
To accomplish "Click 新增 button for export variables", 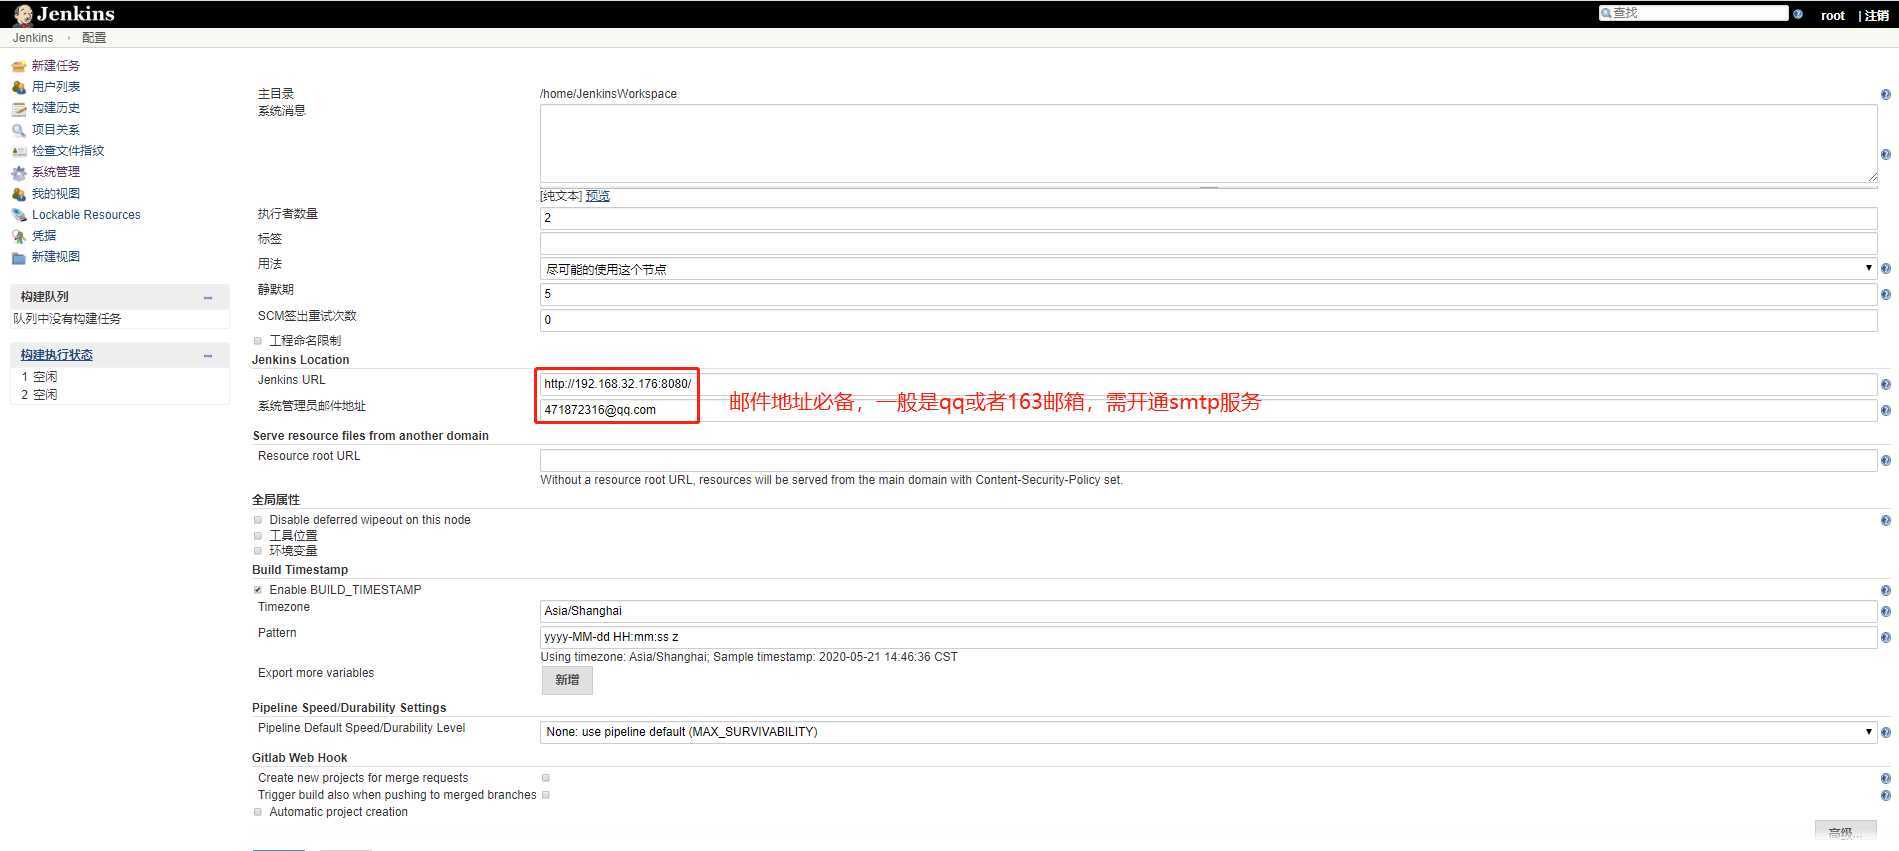I will [x=567, y=680].
